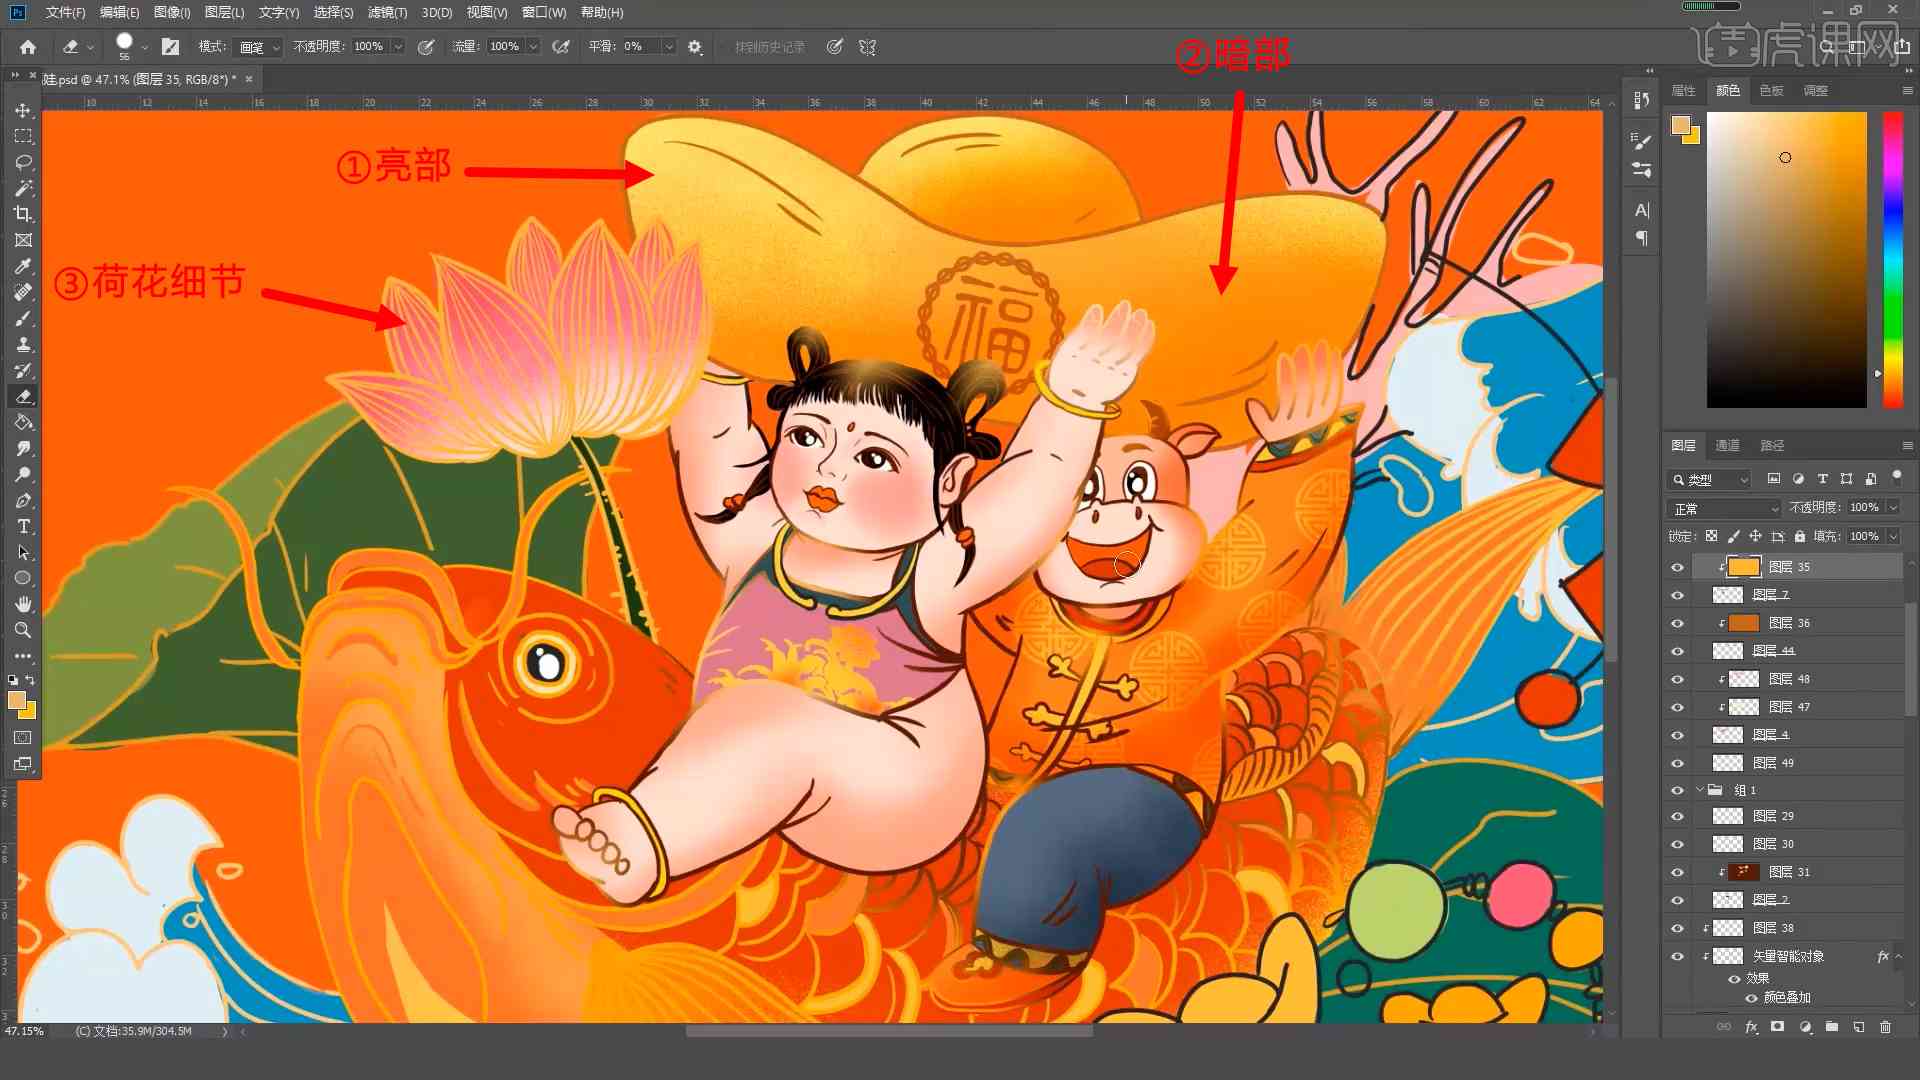
Task: Switch to the 调整 tab
Action: tap(1815, 90)
